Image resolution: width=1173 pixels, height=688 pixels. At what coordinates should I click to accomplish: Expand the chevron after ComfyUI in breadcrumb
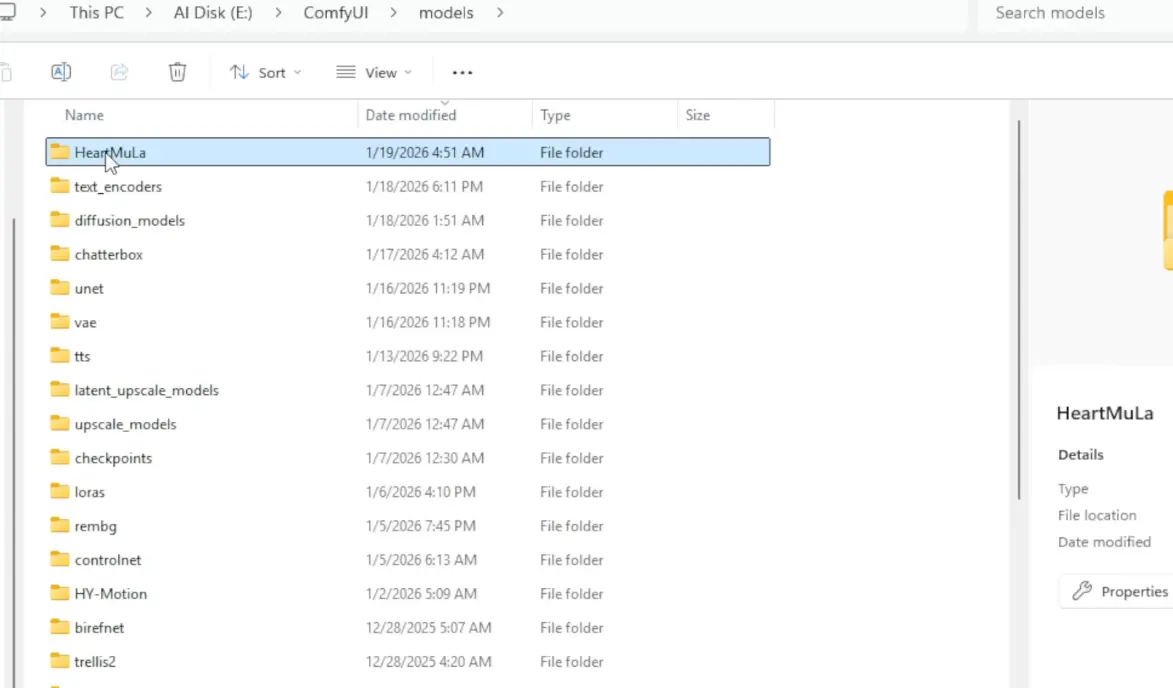[393, 13]
